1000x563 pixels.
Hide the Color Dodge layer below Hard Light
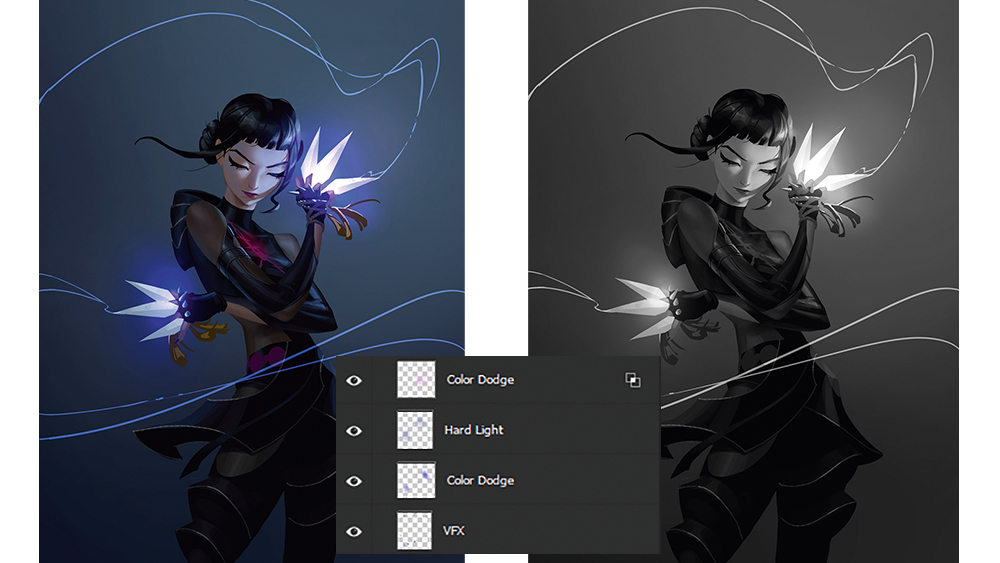pyautogui.click(x=354, y=481)
